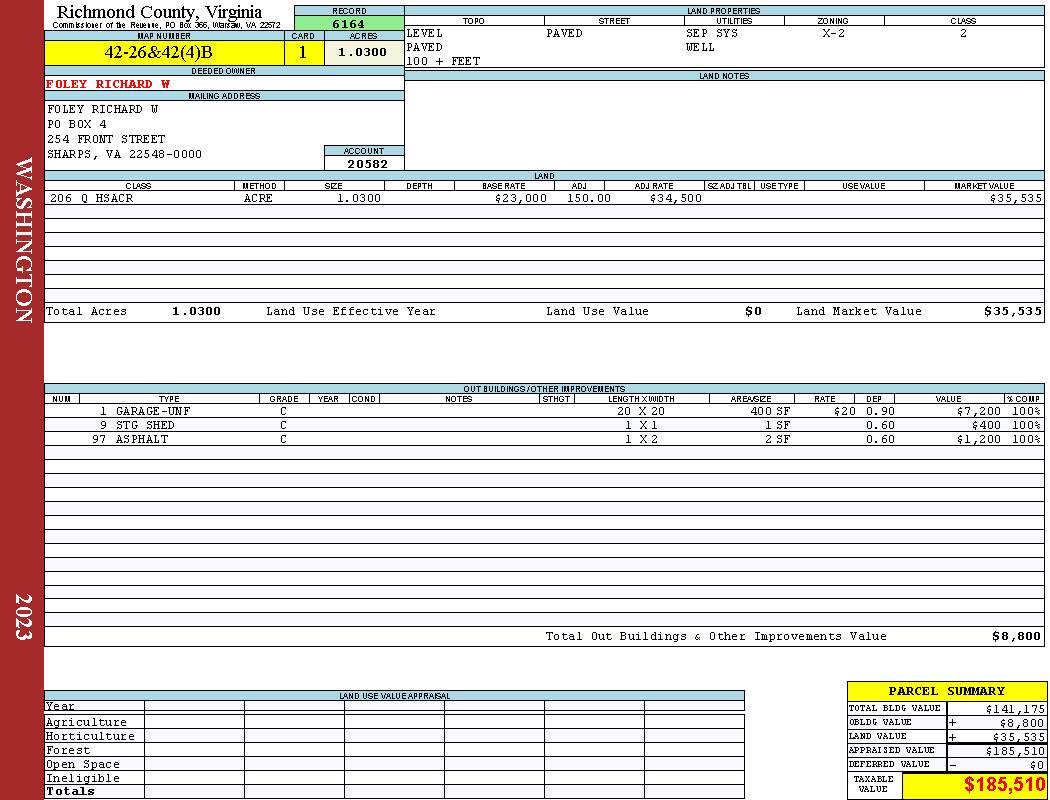Viewport: 1050px width, 800px height.
Task: Click the asphalt value $1,200
Action: (x=978, y=439)
